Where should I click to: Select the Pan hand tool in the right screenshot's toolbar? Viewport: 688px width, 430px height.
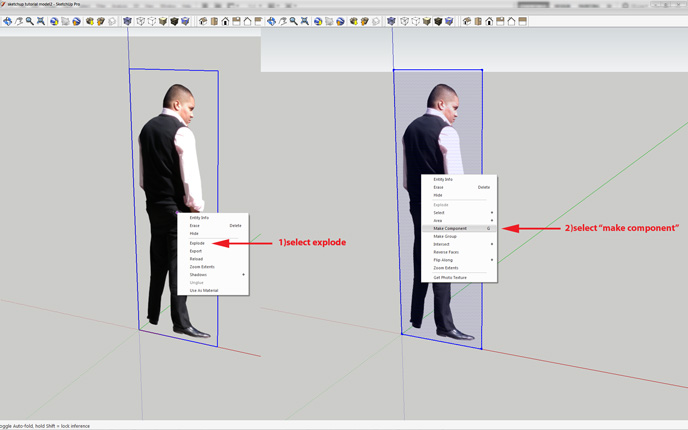tap(283, 21)
